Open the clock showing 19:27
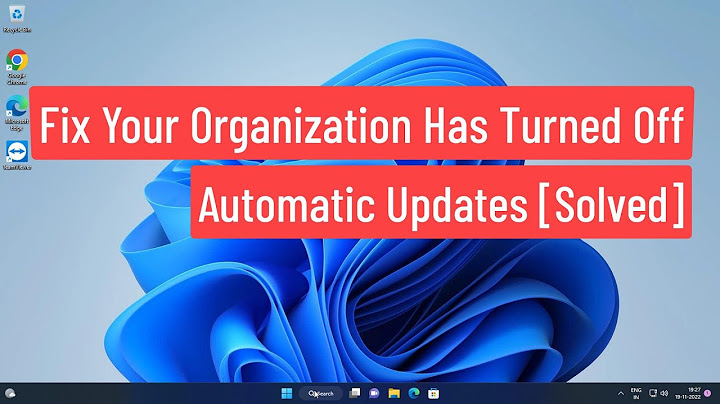Image resolution: width=720 pixels, height=404 pixels. 688,393
